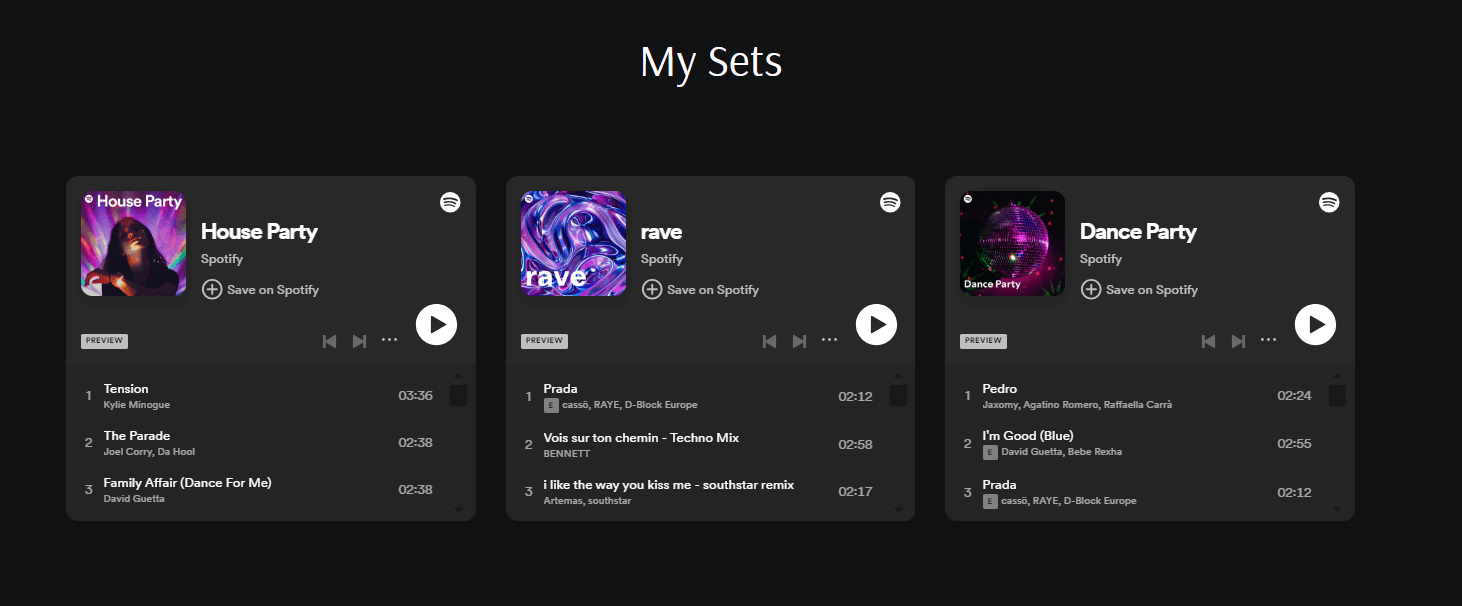
Task: Open the rave playlist title link
Action: pos(661,232)
